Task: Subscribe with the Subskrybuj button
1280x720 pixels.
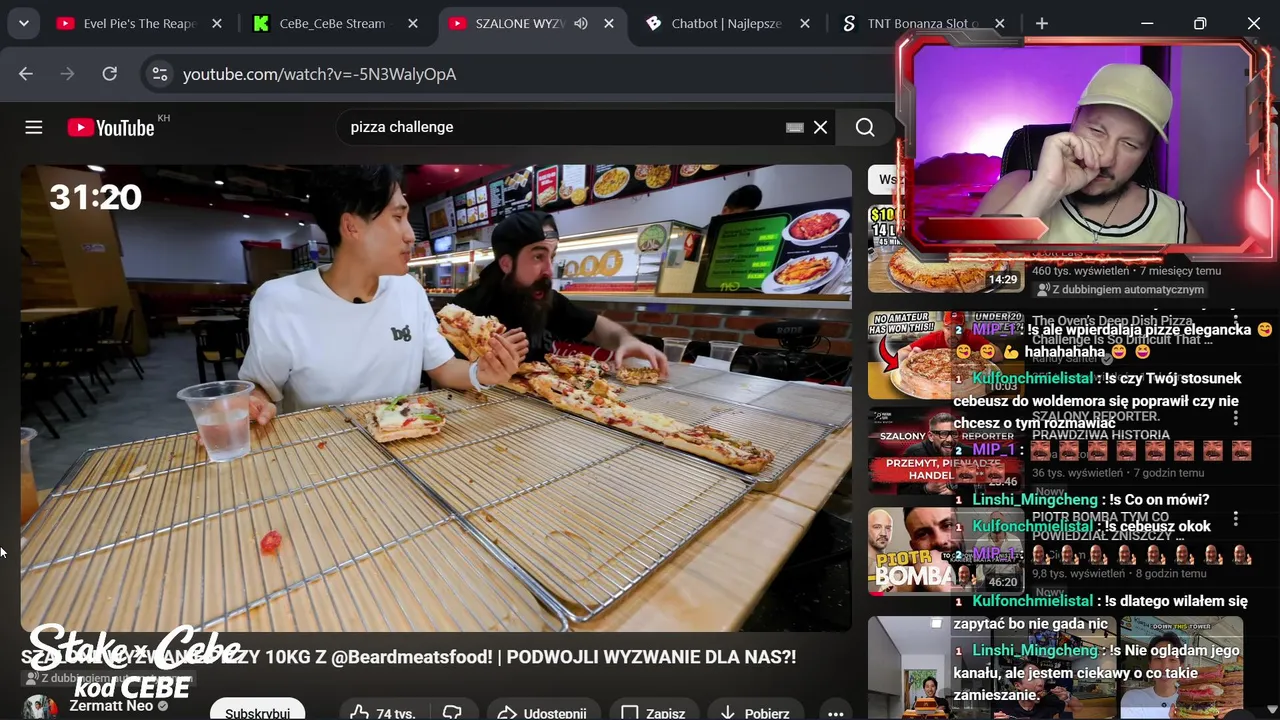Action: pyautogui.click(x=257, y=712)
